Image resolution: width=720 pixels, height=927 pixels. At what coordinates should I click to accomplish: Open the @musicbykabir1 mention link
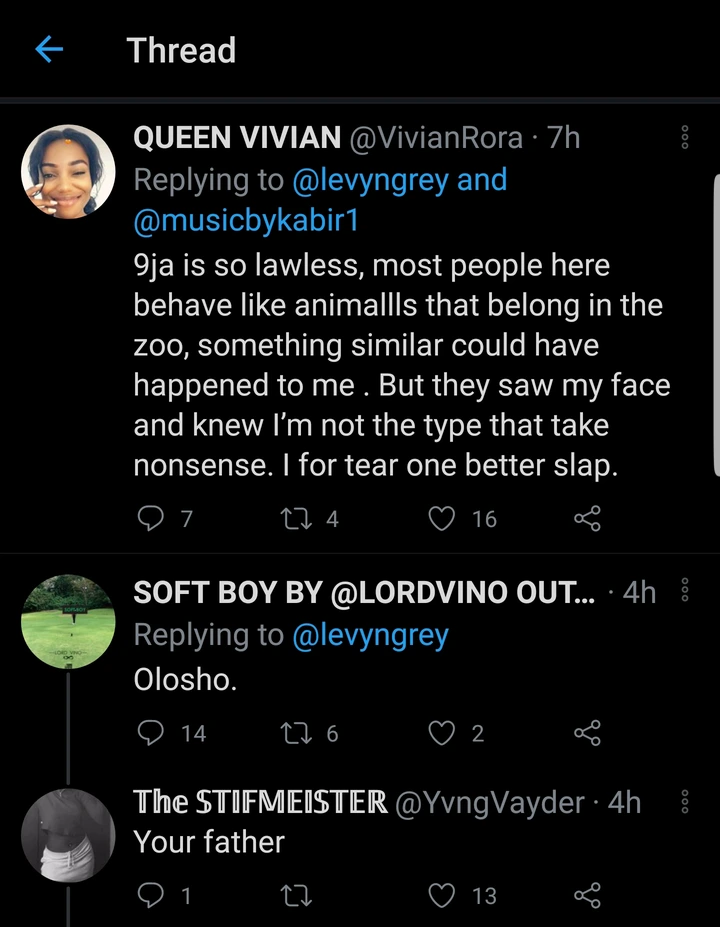point(245,222)
